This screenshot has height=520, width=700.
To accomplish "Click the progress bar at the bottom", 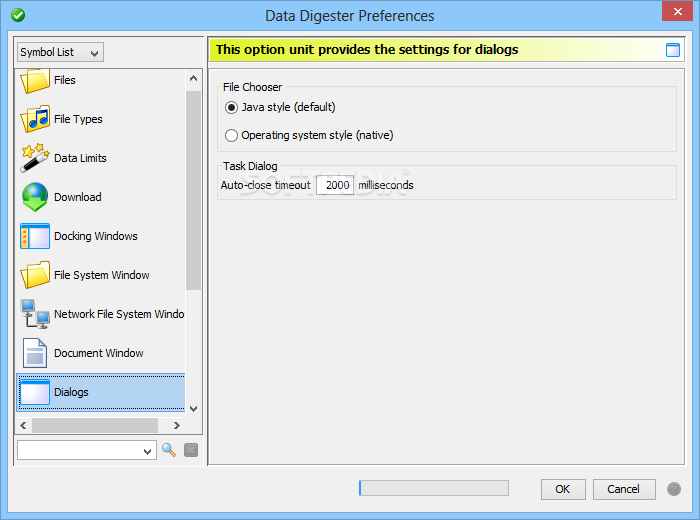I will tap(433, 488).
